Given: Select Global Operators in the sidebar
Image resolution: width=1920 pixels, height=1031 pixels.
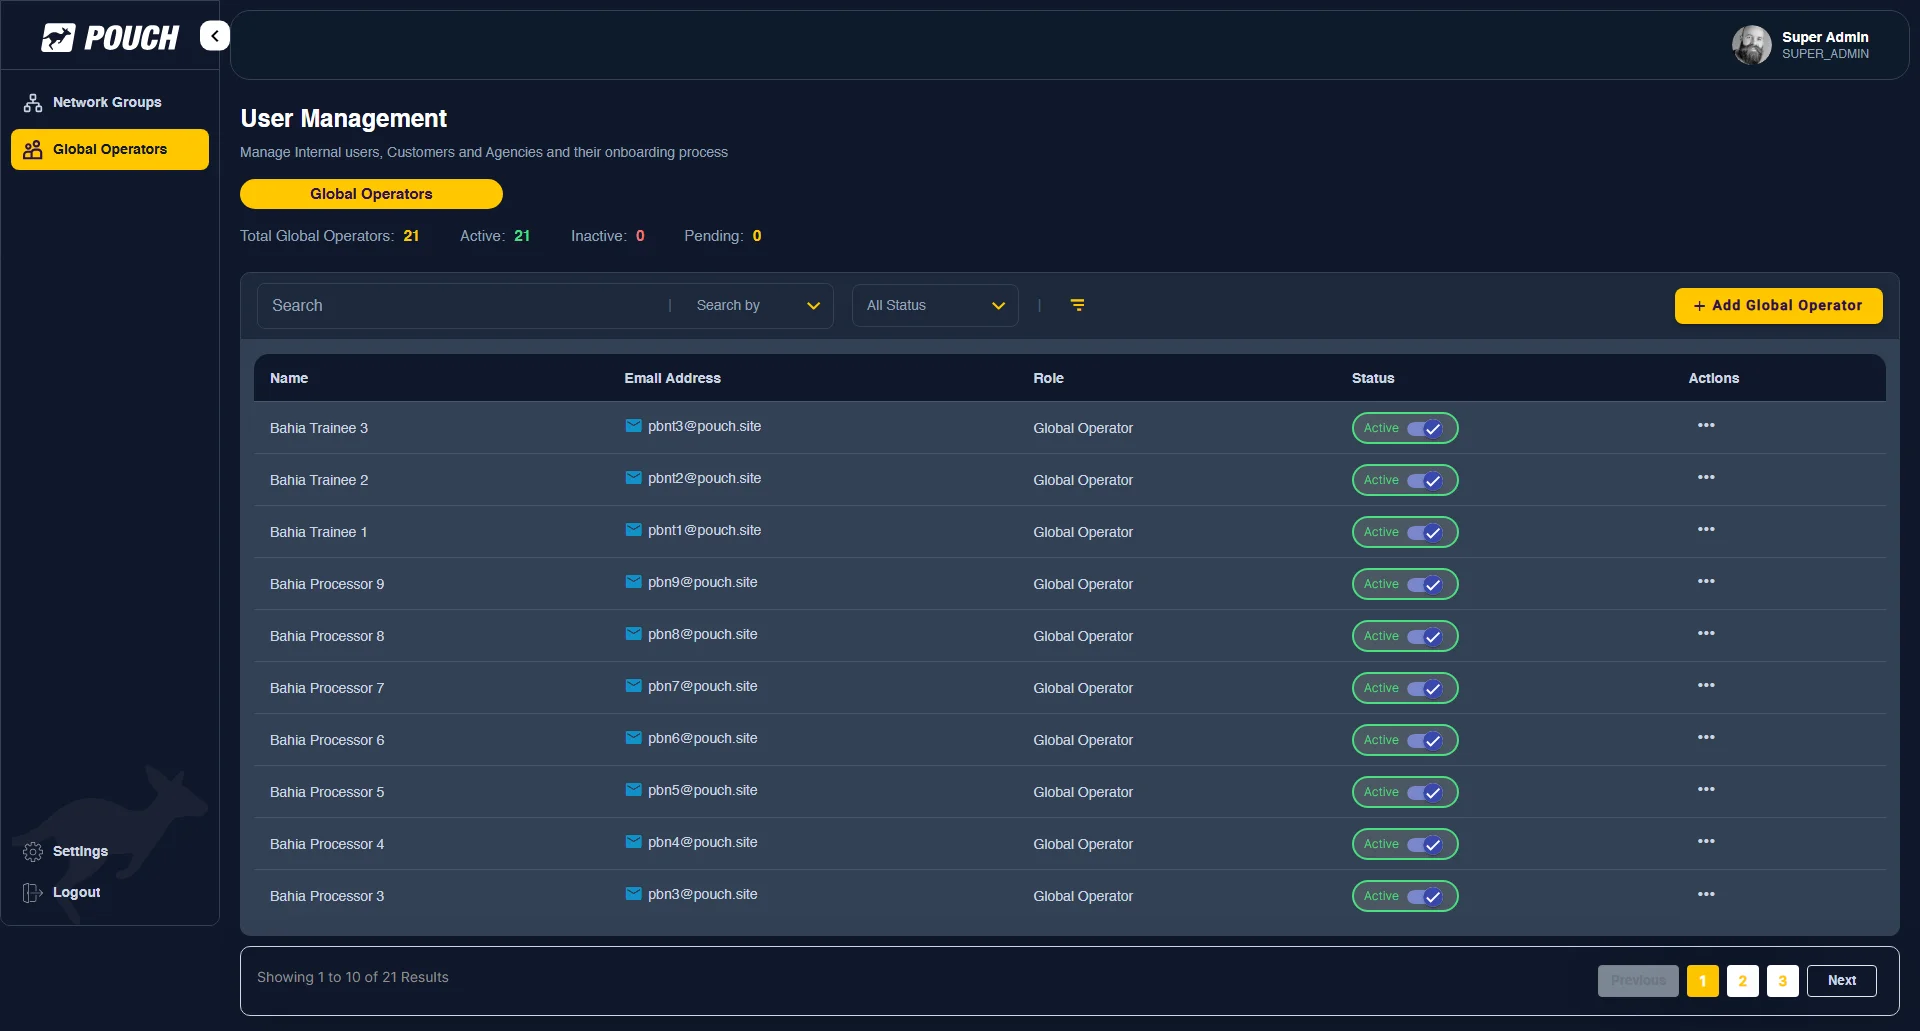Looking at the screenshot, I should (x=110, y=149).
